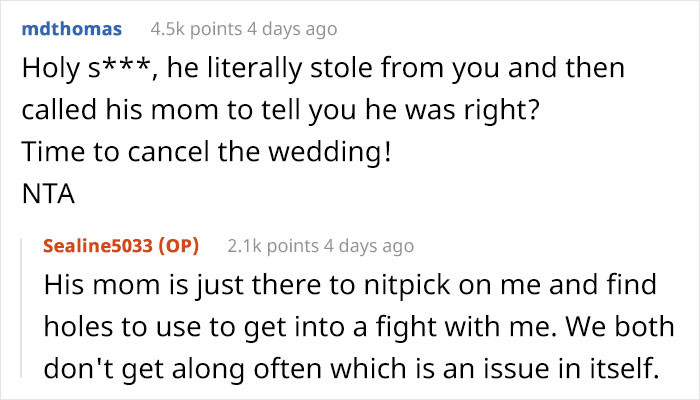Viewport: 700px width, 400px height.
Task: Open mdthomas user profile link
Action: click(74, 30)
